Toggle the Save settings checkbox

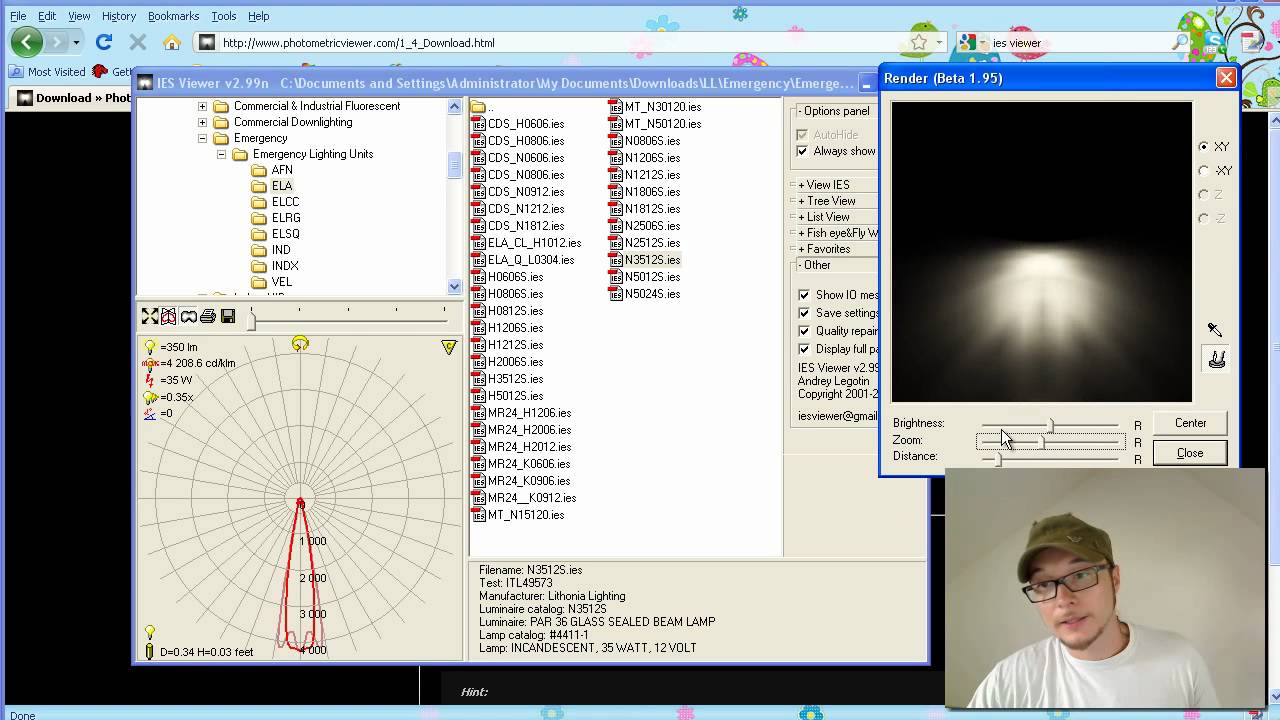click(x=804, y=313)
